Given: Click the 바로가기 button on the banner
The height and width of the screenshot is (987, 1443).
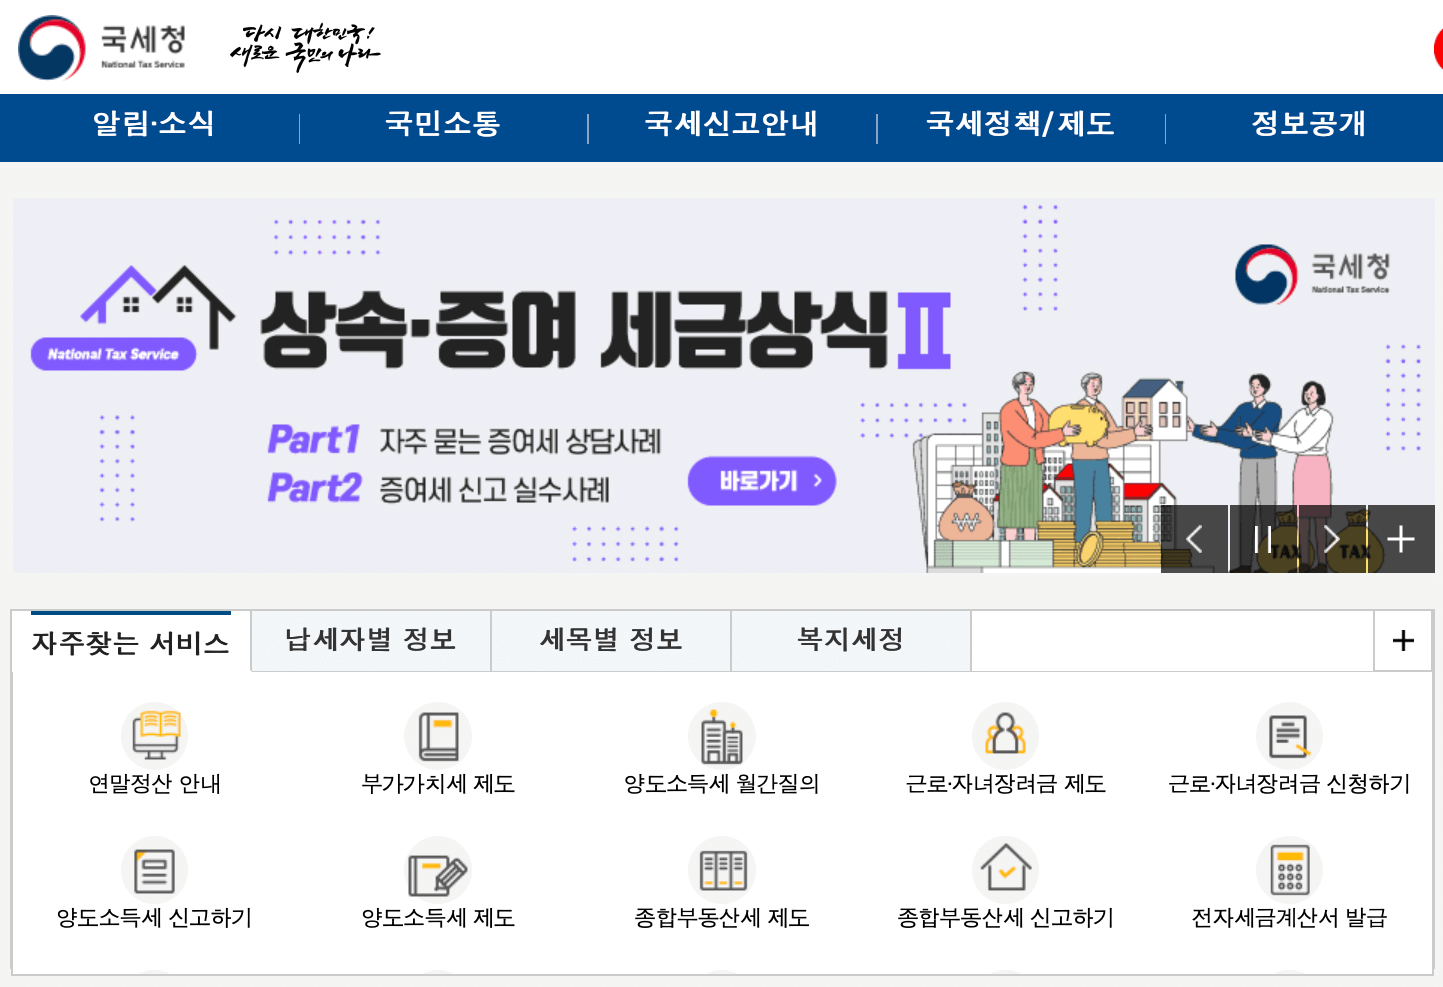Looking at the screenshot, I should tap(762, 481).
